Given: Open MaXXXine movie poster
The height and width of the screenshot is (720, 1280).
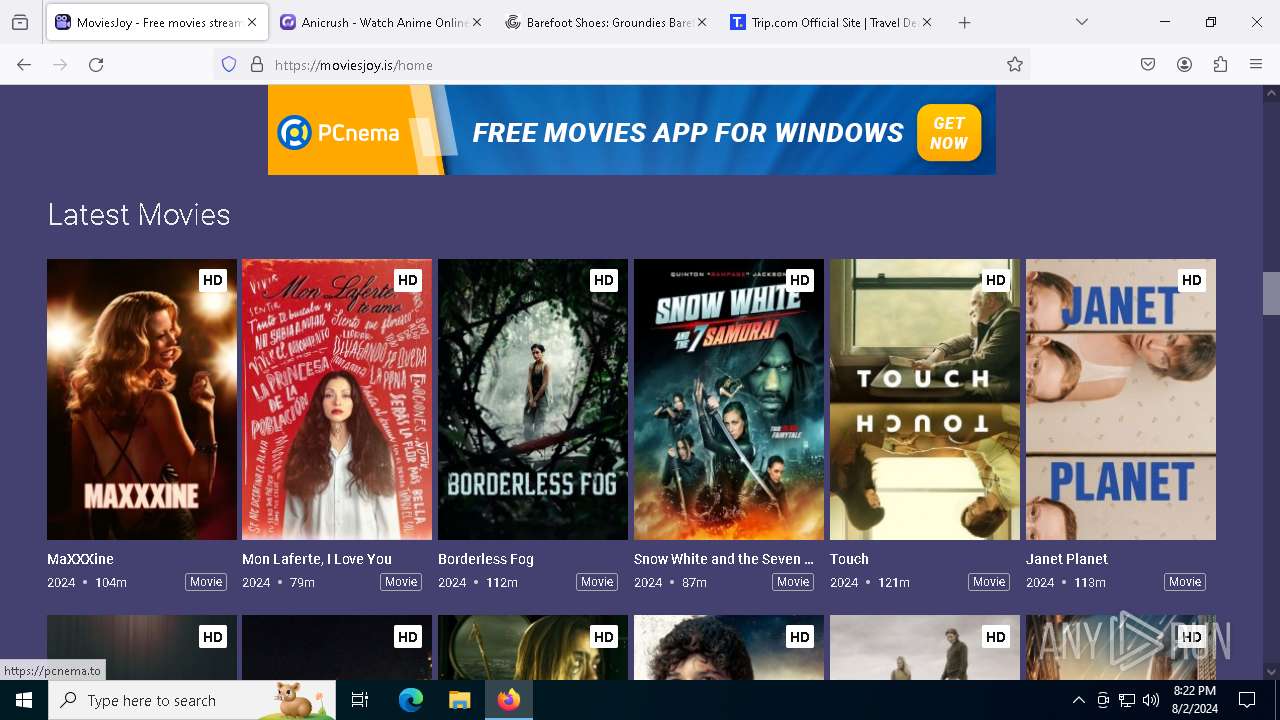Looking at the screenshot, I should (142, 400).
